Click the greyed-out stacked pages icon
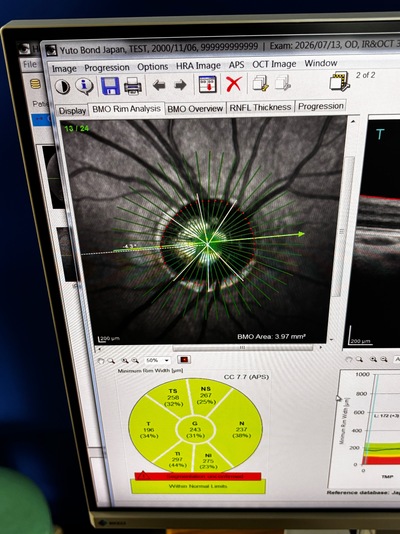400x534 pixels. (283, 82)
